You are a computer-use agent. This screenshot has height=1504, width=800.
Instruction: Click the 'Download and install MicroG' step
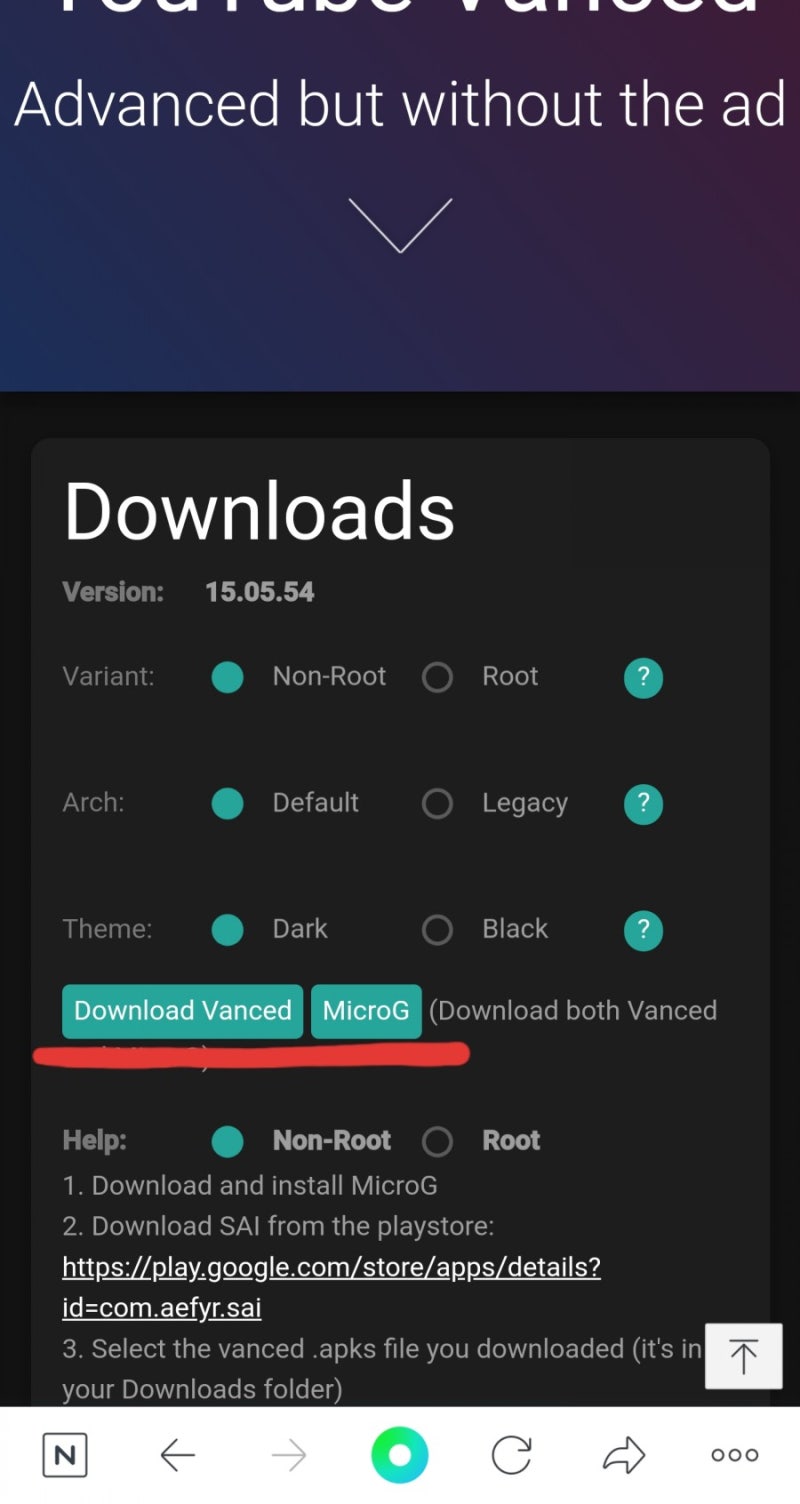250,1186
